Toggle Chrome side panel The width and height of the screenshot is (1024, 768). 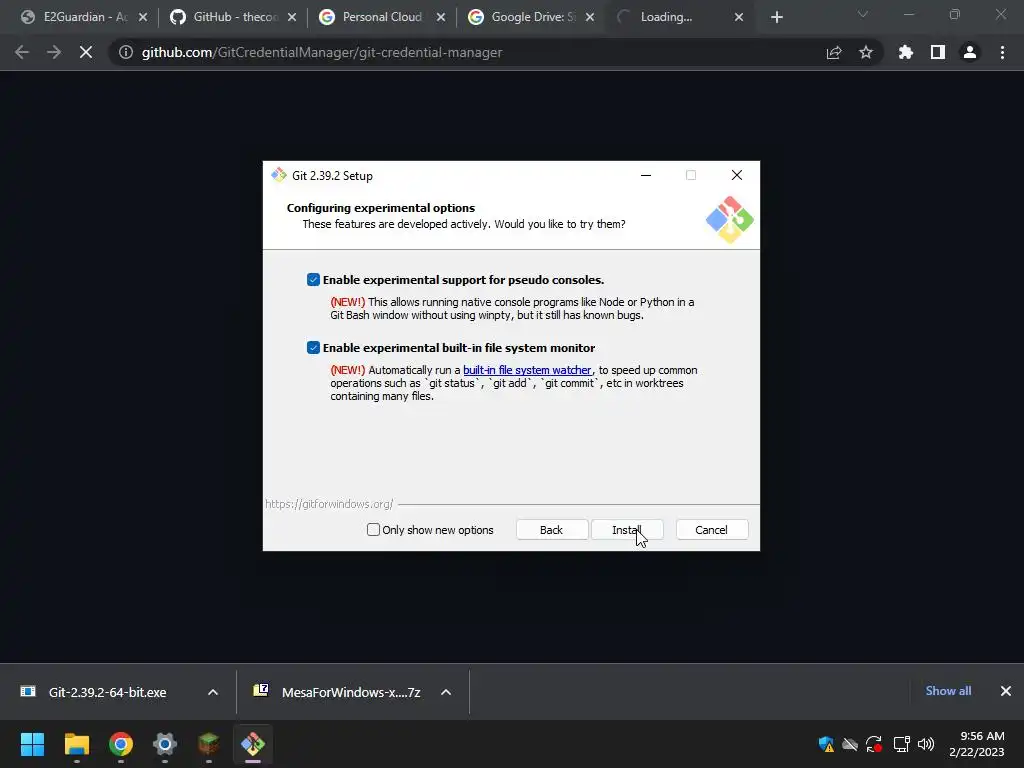pos(938,52)
